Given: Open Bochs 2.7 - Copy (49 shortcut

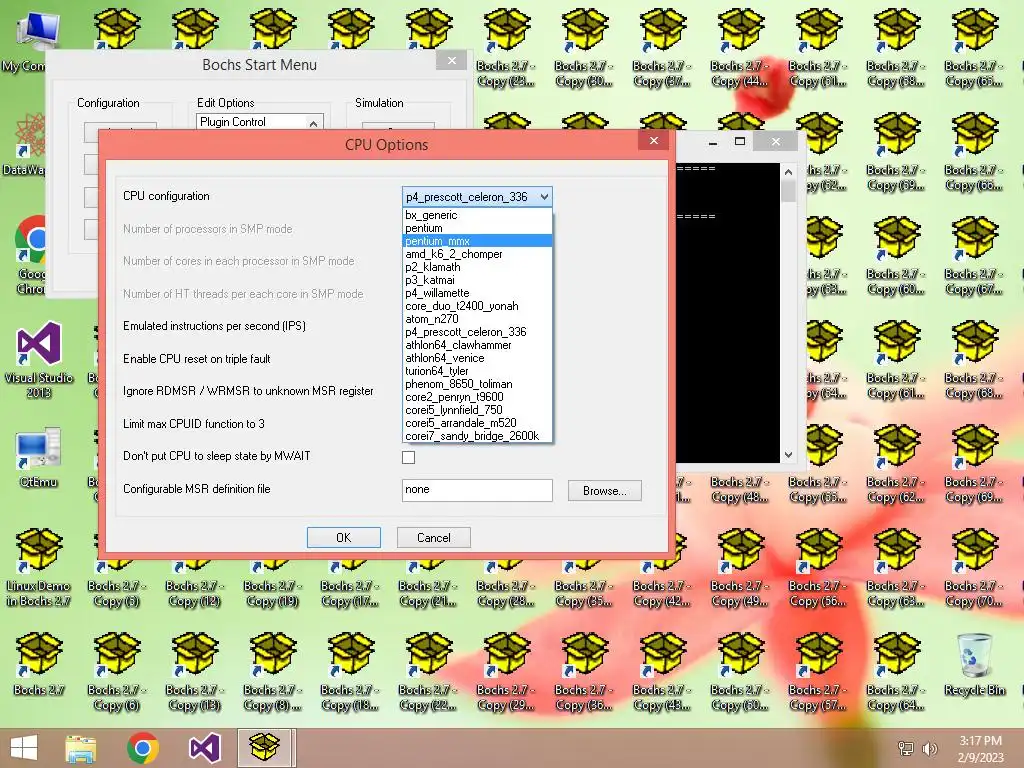Looking at the screenshot, I should coord(740,567).
